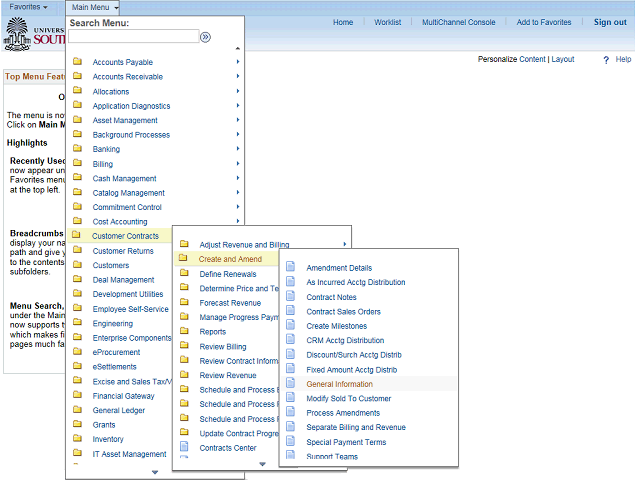Image resolution: width=640 pixels, height=480 pixels.
Task: Click the Amendment Details document icon
Action: point(291,267)
